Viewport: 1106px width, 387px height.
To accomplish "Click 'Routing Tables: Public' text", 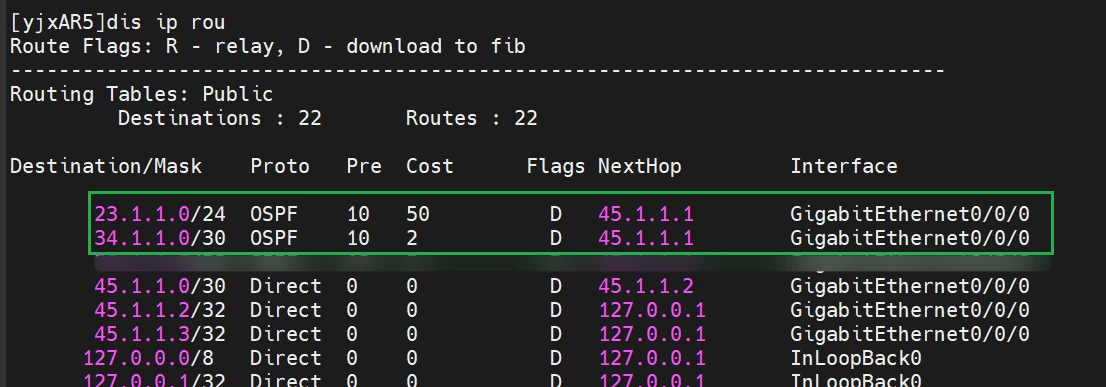I will [x=142, y=94].
